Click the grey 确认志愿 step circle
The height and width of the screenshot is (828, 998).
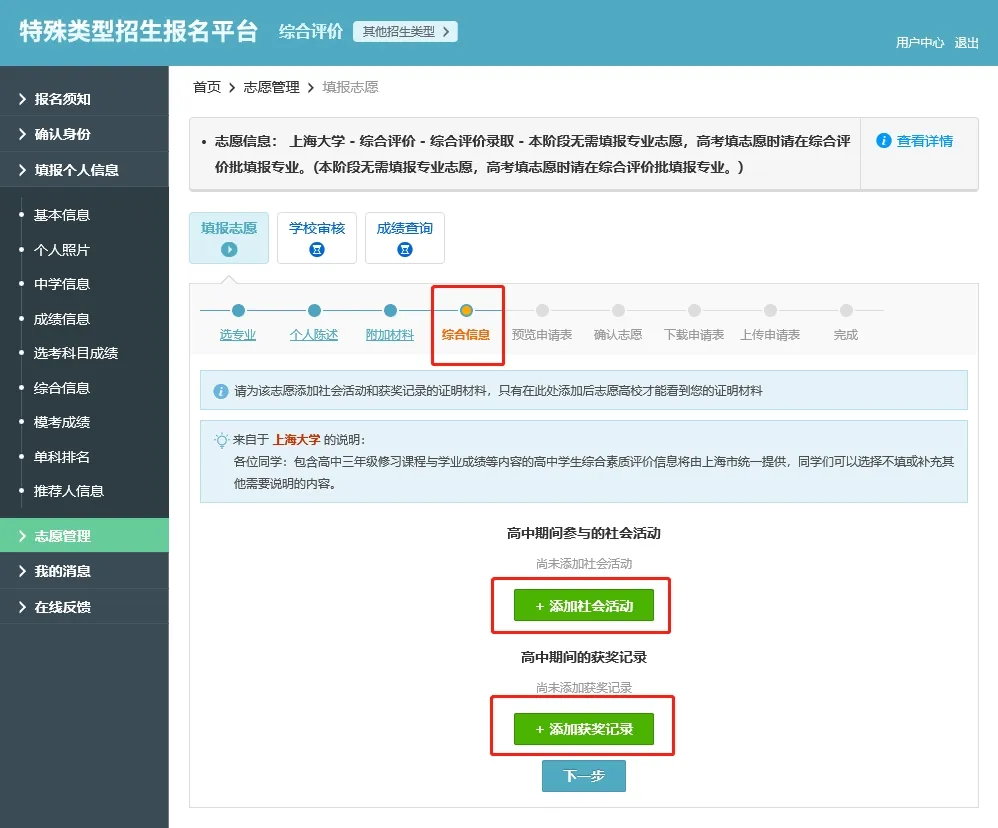pyautogui.click(x=618, y=311)
